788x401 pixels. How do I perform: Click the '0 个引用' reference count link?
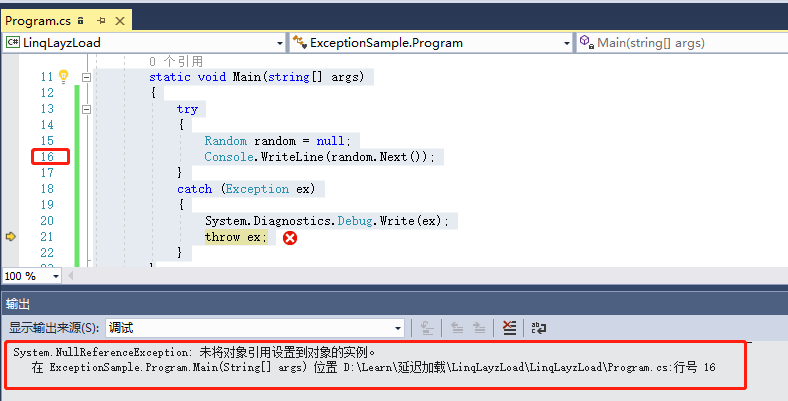coord(176,61)
